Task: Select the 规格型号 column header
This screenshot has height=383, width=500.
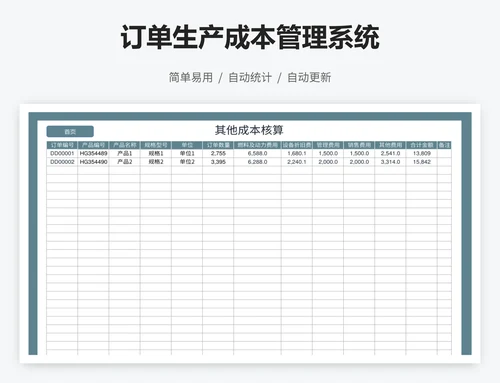Action: [156, 145]
